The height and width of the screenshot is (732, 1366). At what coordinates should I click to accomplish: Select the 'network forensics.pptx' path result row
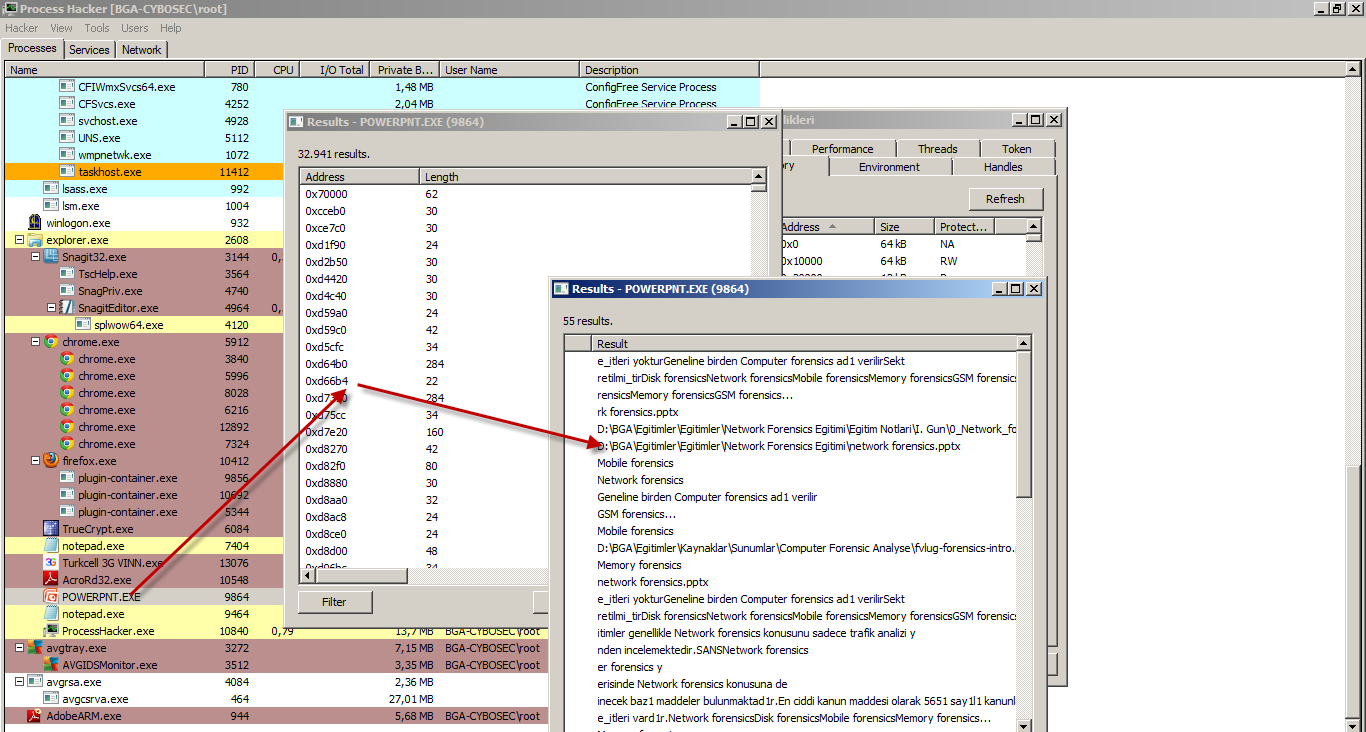[x=789, y=446]
